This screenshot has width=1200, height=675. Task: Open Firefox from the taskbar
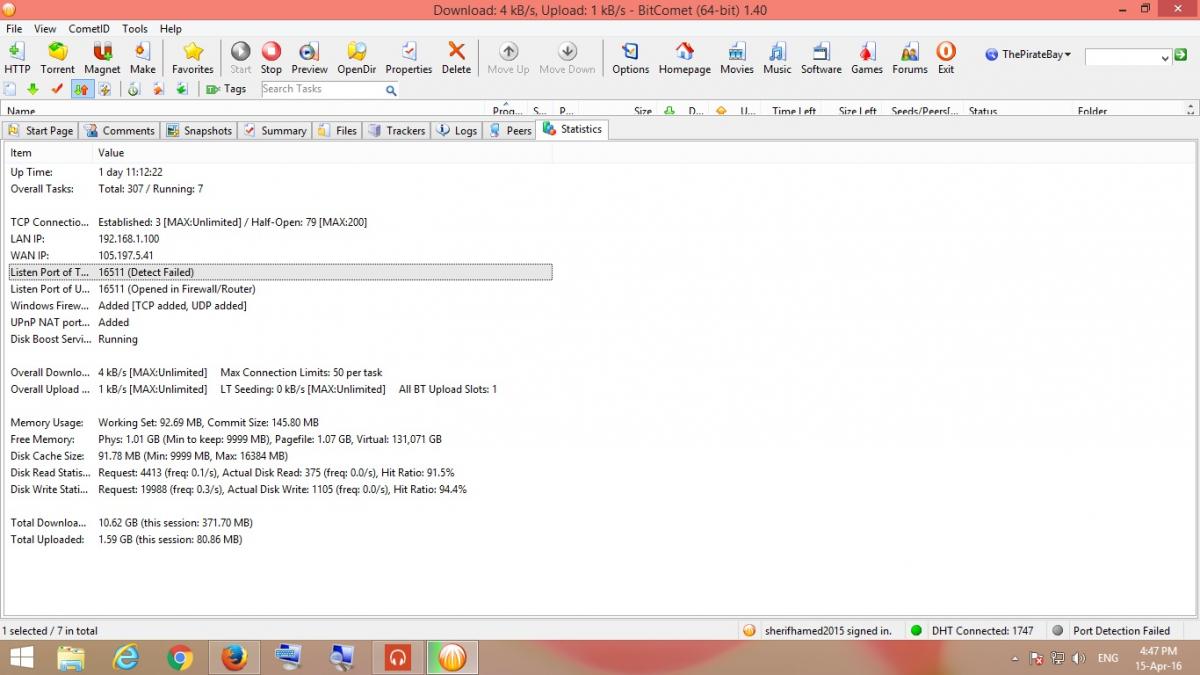tap(234, 657)
